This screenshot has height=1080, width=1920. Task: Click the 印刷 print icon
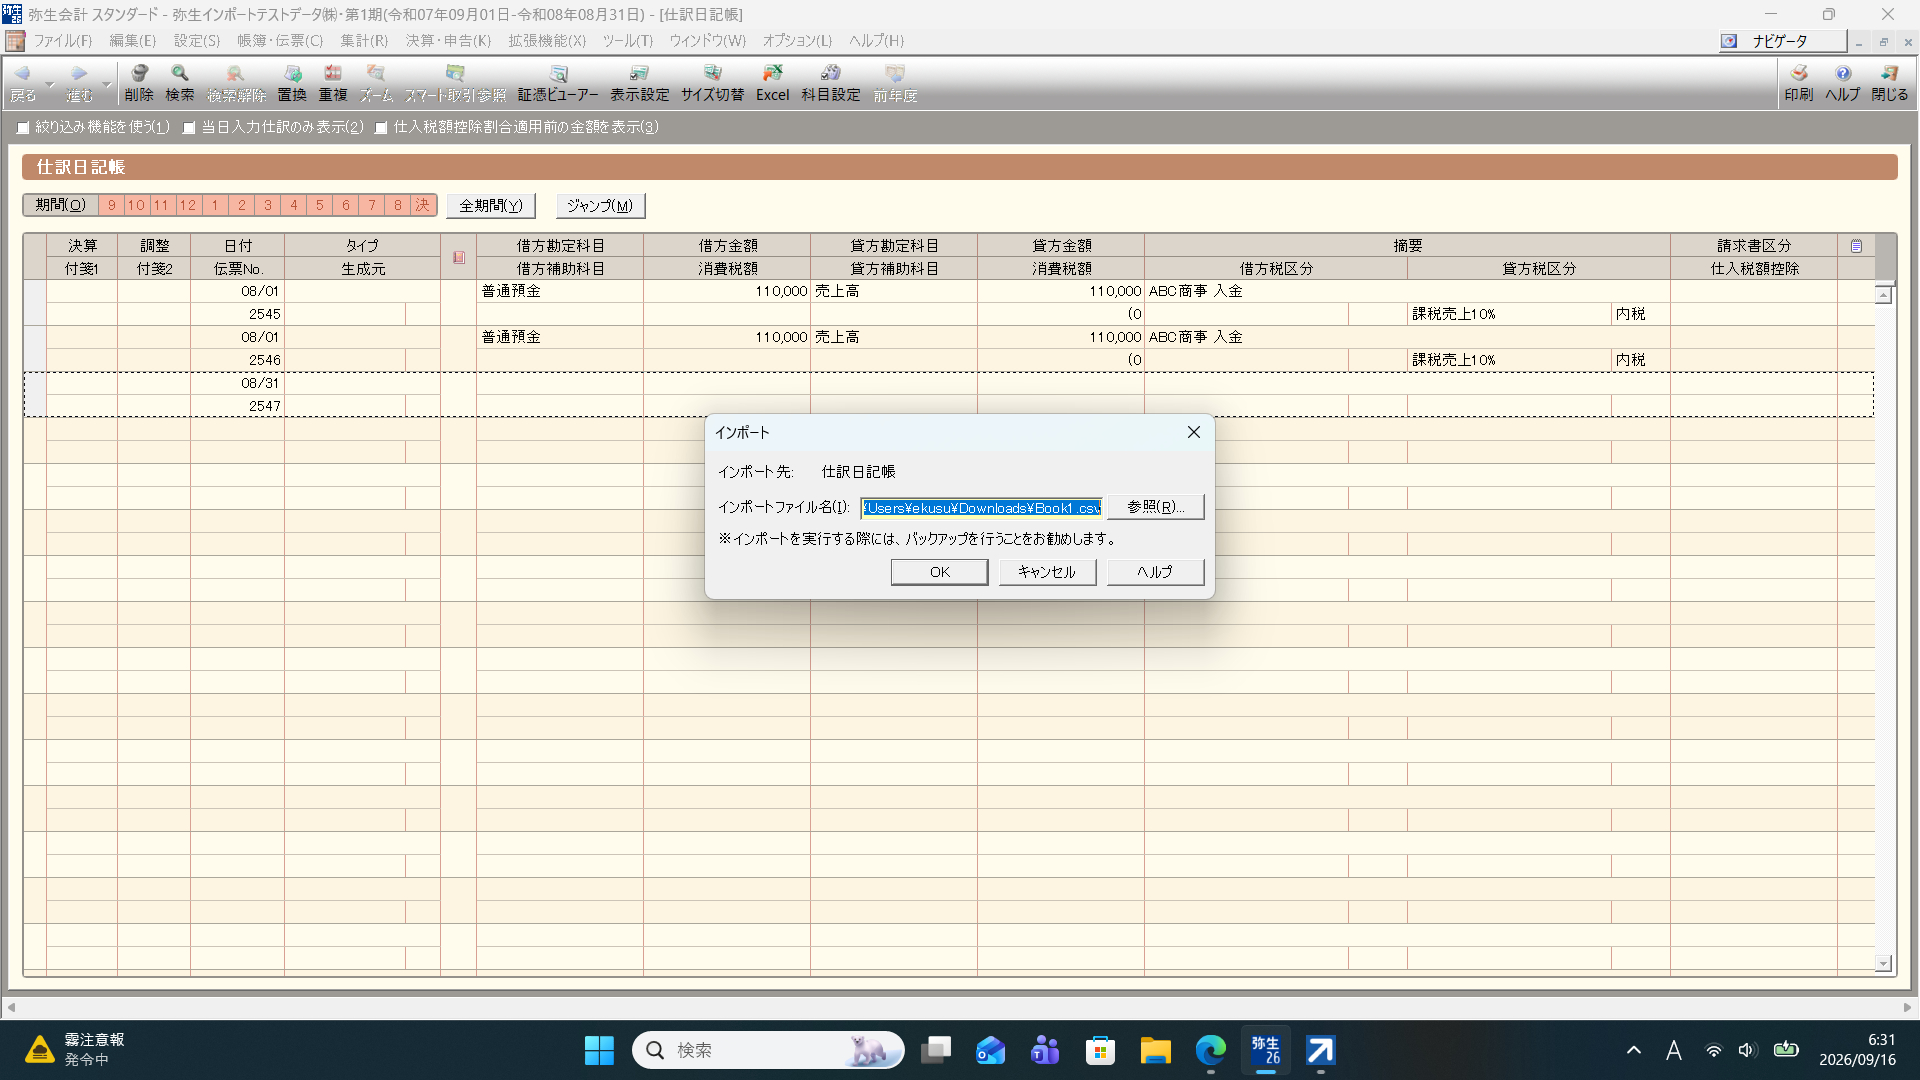1799,83
